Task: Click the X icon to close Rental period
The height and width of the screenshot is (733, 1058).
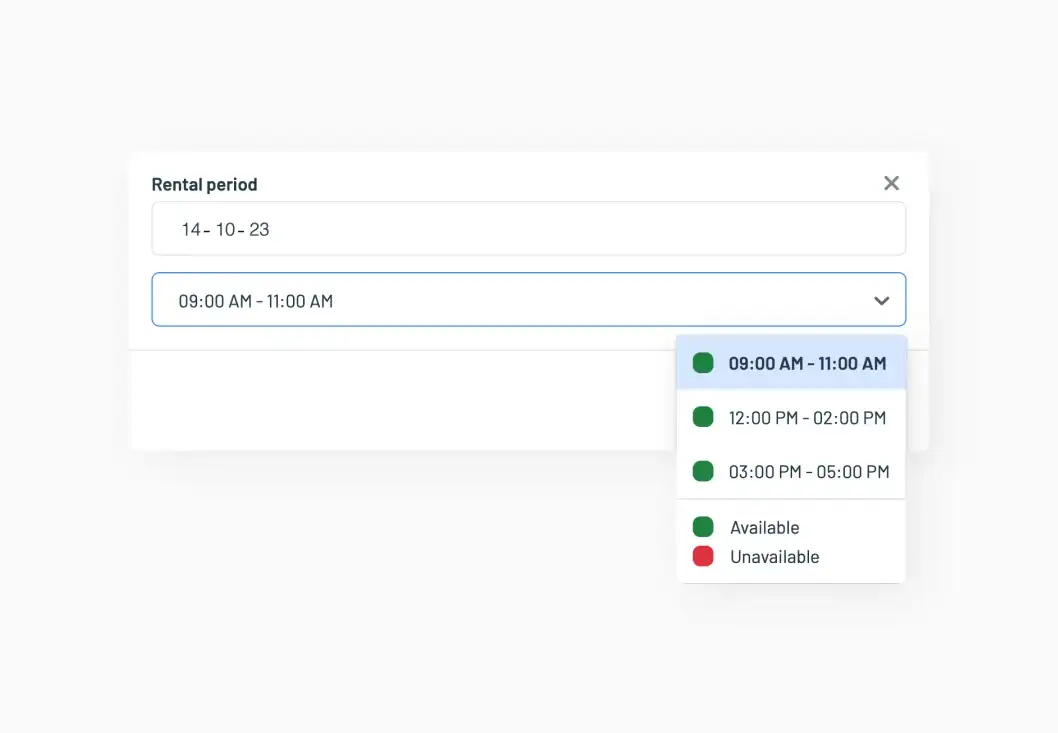Action: (x=891, y=183)
